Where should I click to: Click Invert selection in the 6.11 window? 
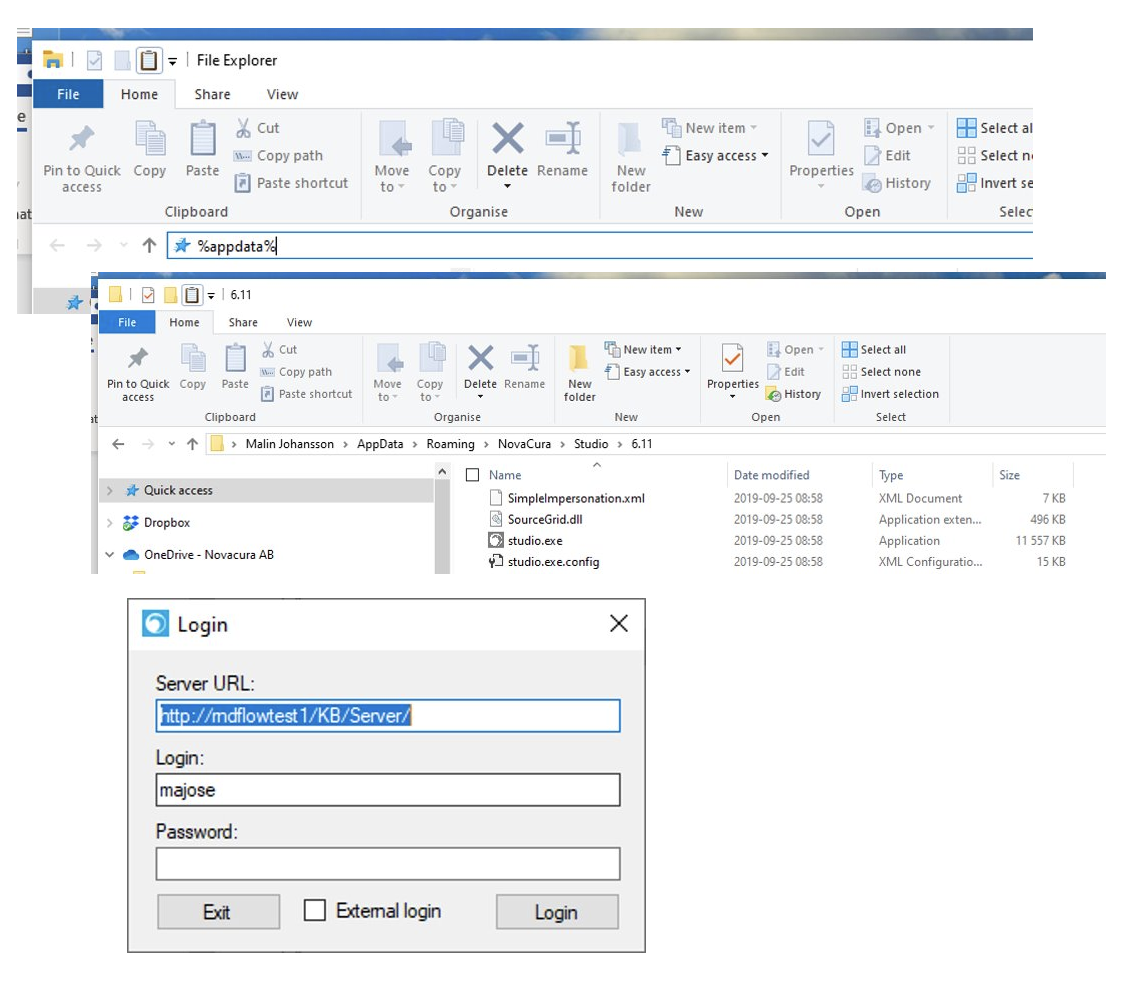click(x=891, y=394)
